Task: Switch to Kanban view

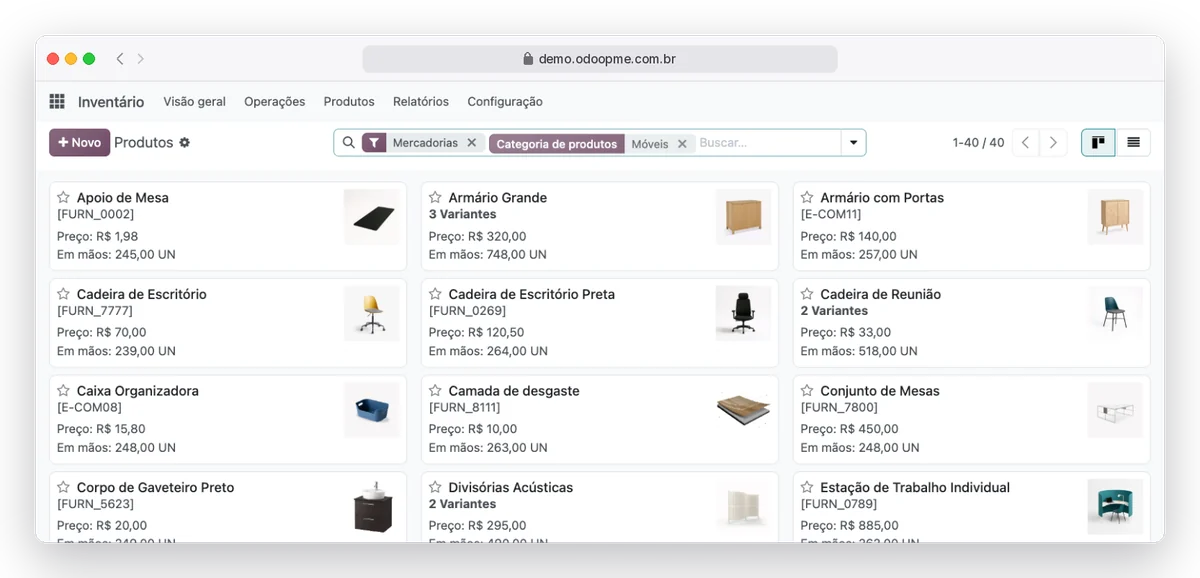Action: pos(1098,143)
